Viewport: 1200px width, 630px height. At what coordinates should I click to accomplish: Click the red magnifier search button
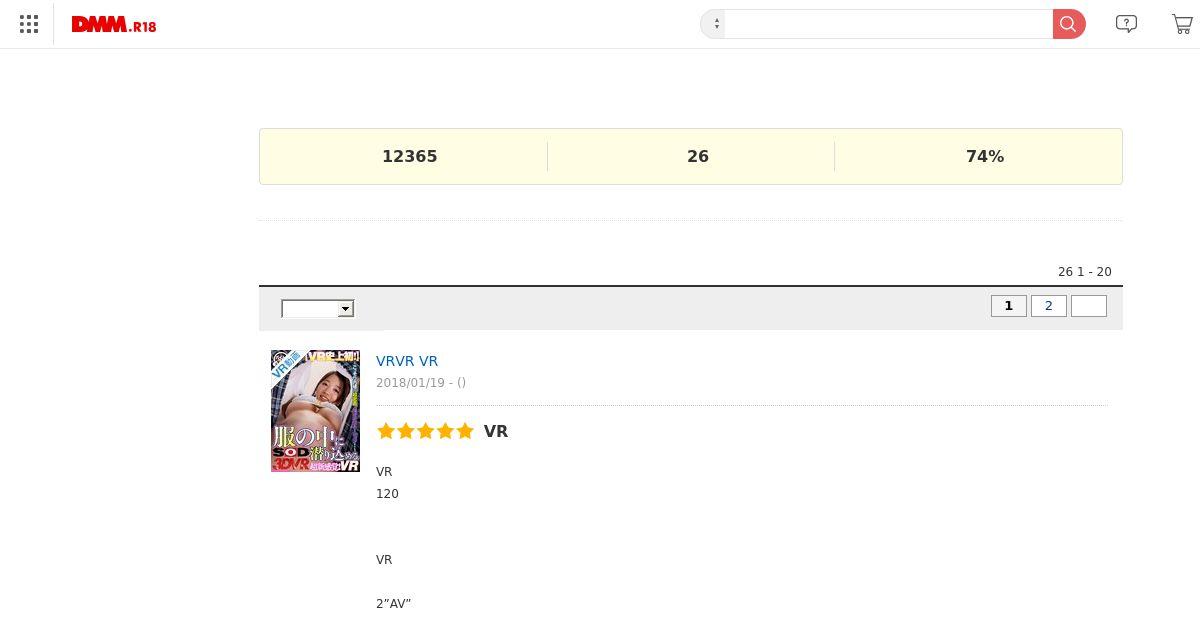(x=1069, y=24)
